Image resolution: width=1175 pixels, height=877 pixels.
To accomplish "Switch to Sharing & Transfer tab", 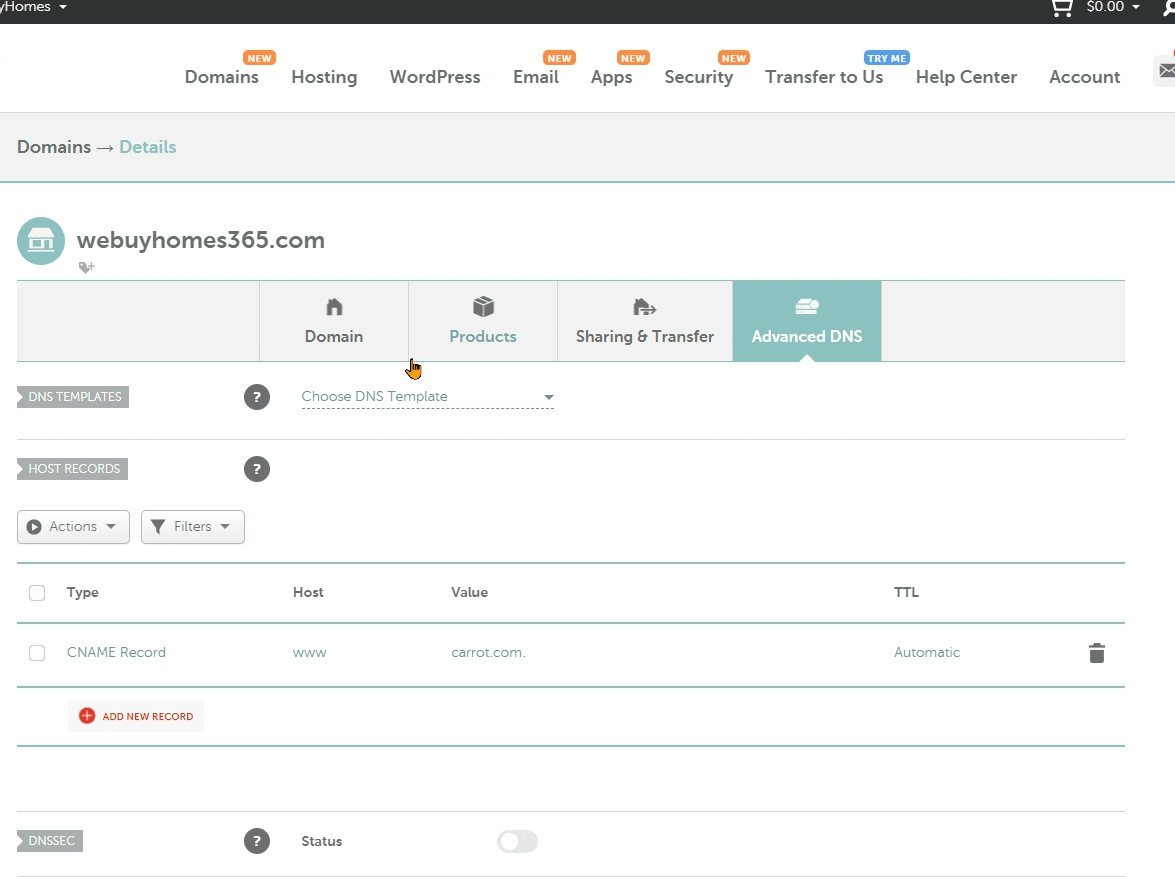I will [x=645, y=322].
